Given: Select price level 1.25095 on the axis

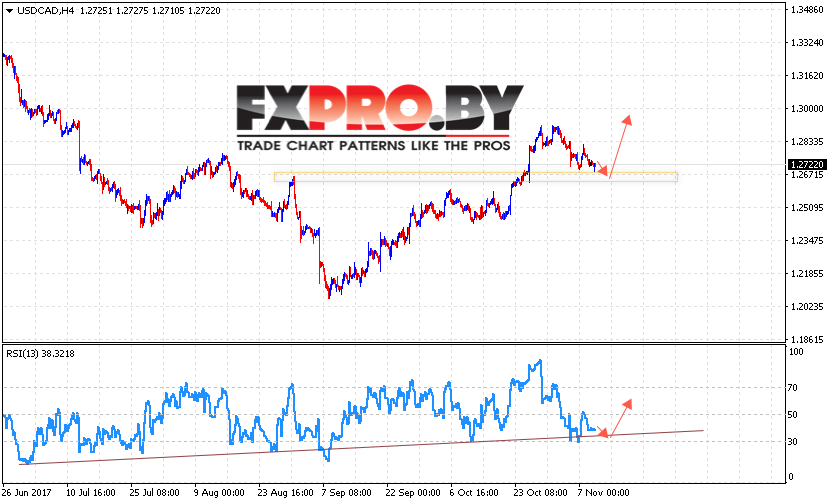Looking at the screenshot, I should point(807,208).
